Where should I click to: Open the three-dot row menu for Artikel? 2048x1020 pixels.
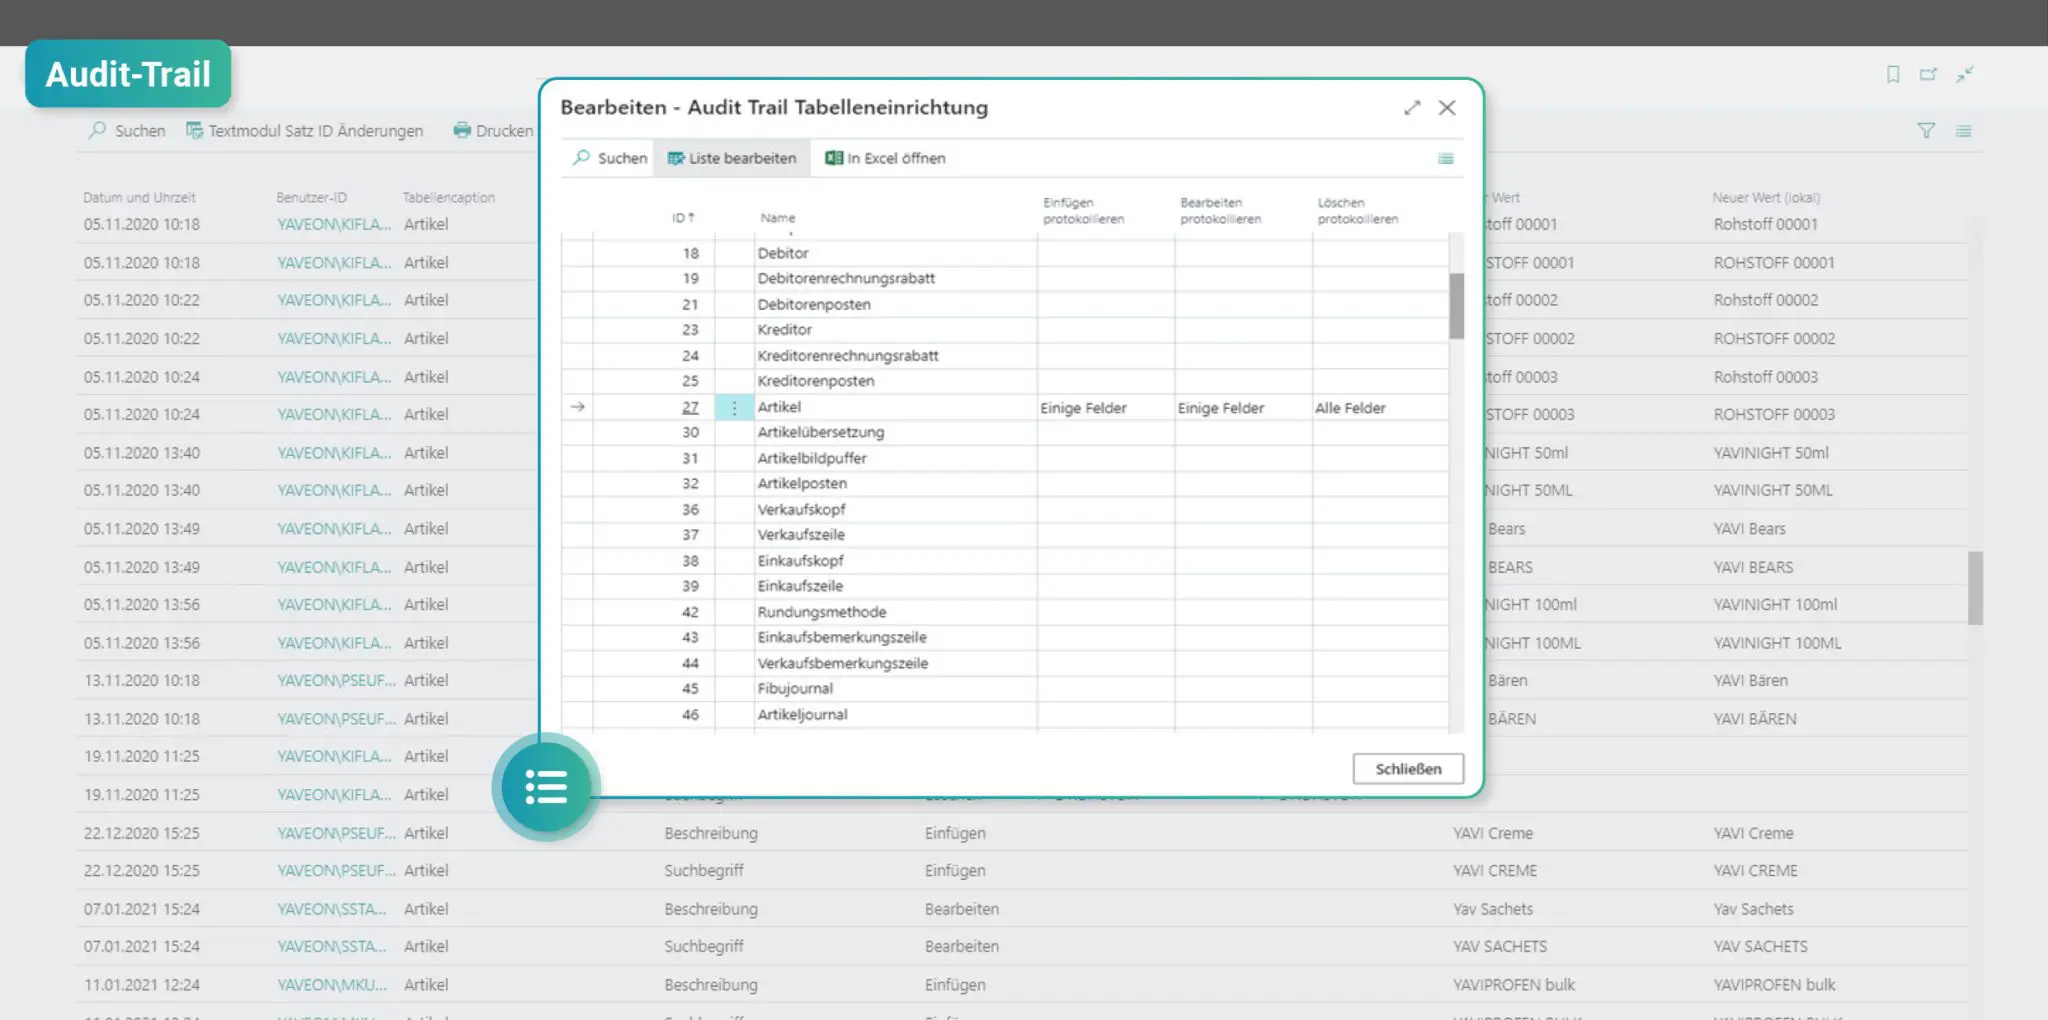point(734,408)
